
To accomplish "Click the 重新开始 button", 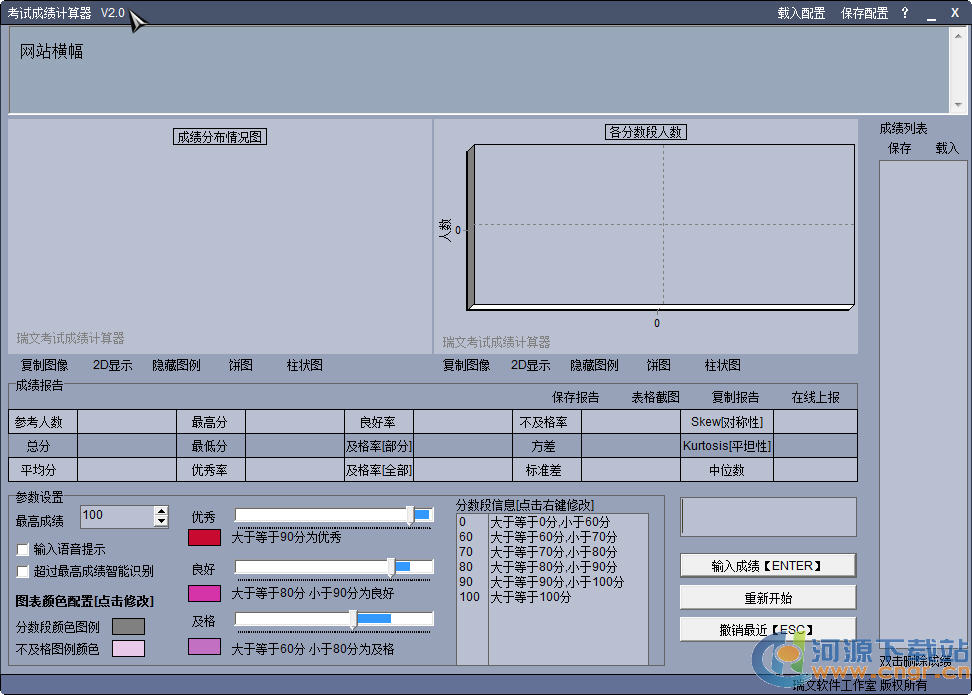I will [767, 597].
